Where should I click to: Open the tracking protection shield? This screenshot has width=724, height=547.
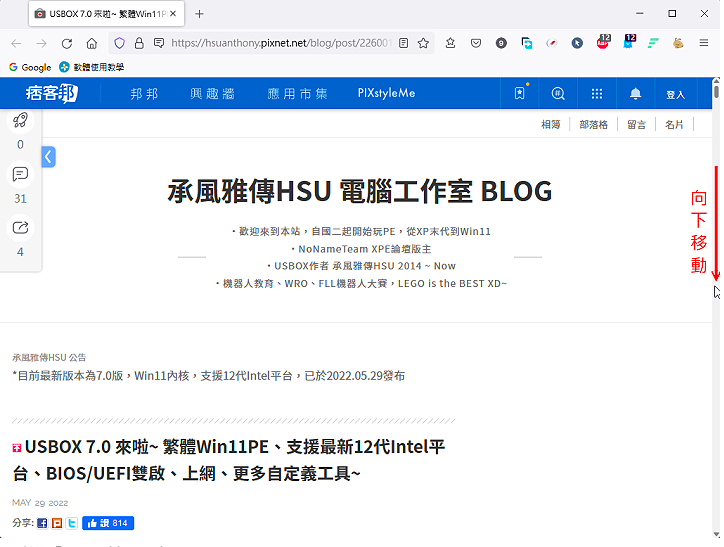[x=120, y=43]
